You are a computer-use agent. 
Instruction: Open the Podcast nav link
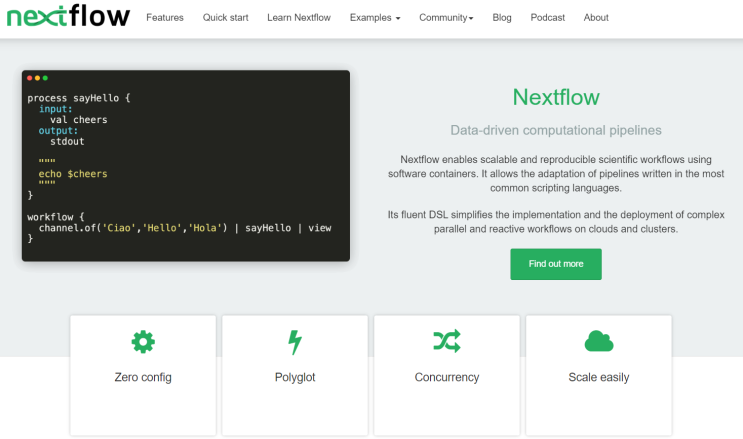548,18
